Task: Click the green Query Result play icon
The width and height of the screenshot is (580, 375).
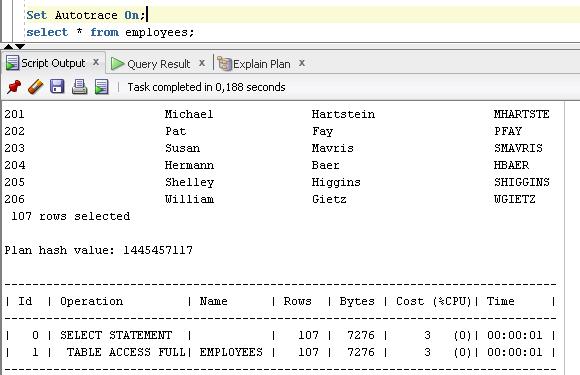Action: [117, 64]
